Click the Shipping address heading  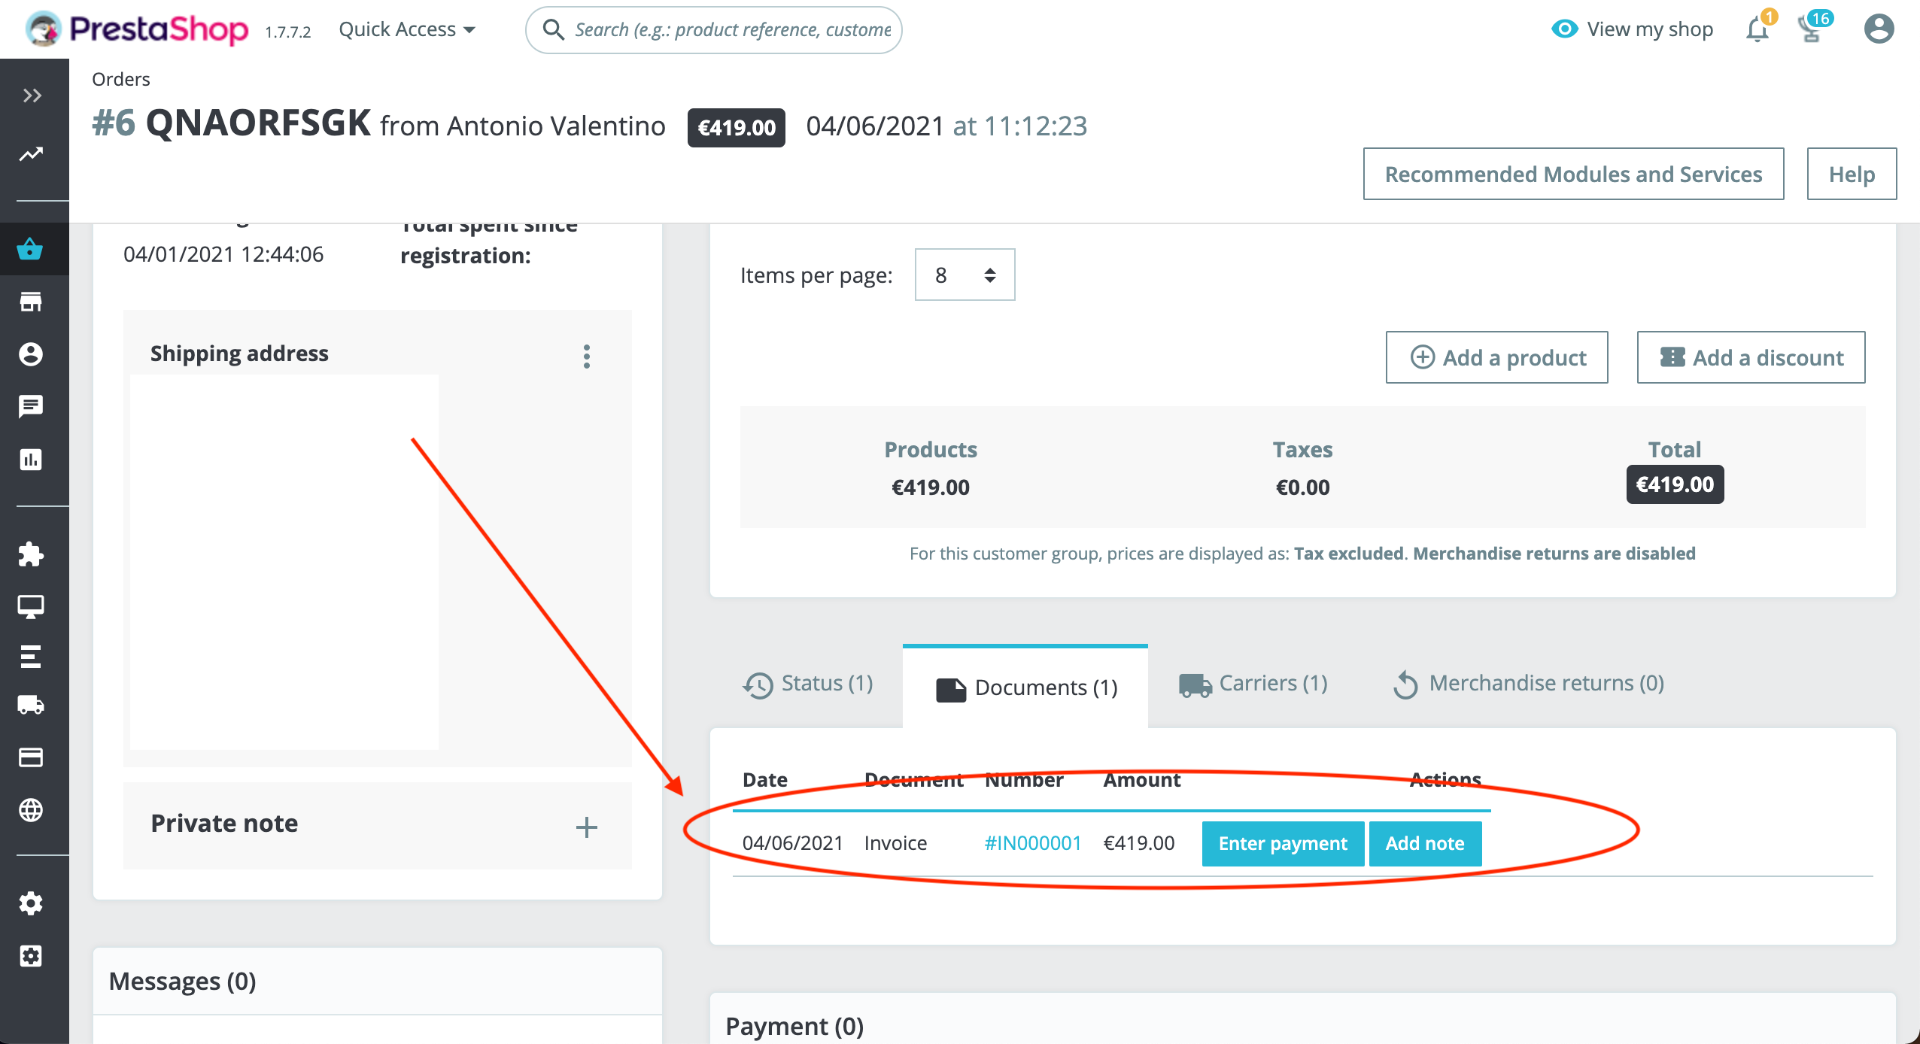[x=239, y=353]
